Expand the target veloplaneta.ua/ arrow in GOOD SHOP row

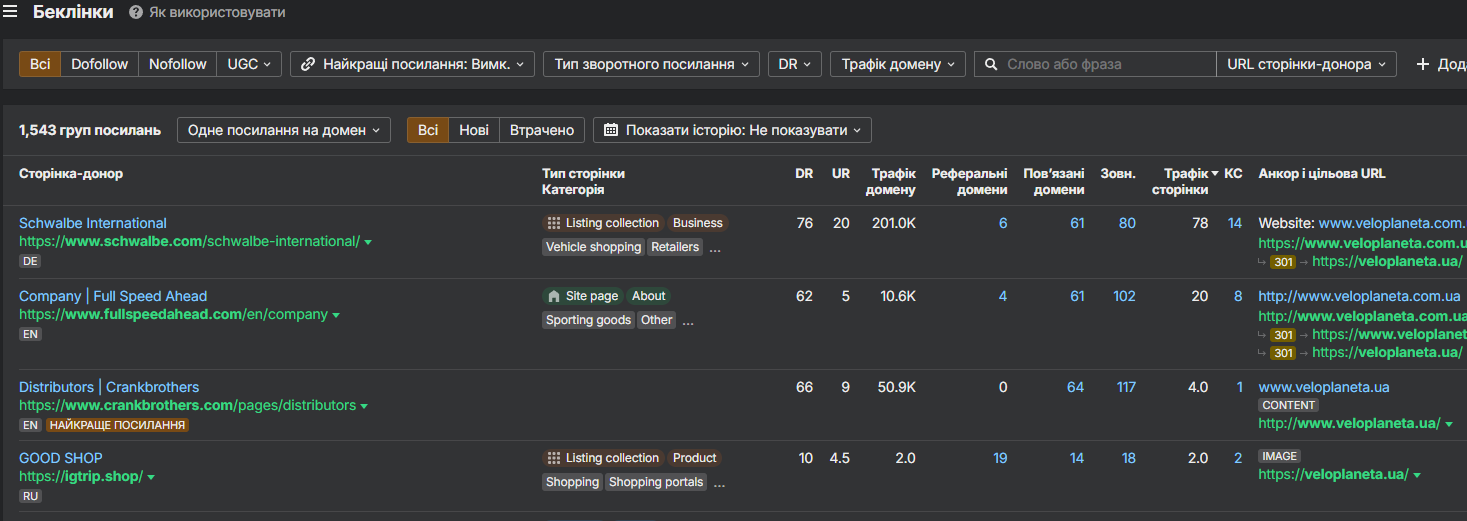pyautogui.click(x=1417, y=475)
